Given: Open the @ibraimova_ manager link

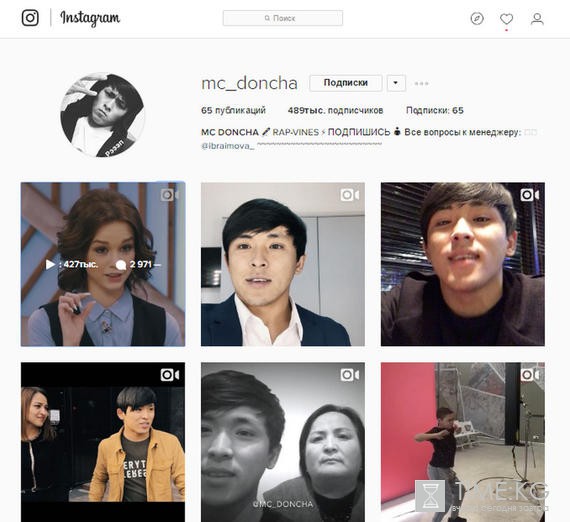Looking at the screenshot, I should click(228, 146).
